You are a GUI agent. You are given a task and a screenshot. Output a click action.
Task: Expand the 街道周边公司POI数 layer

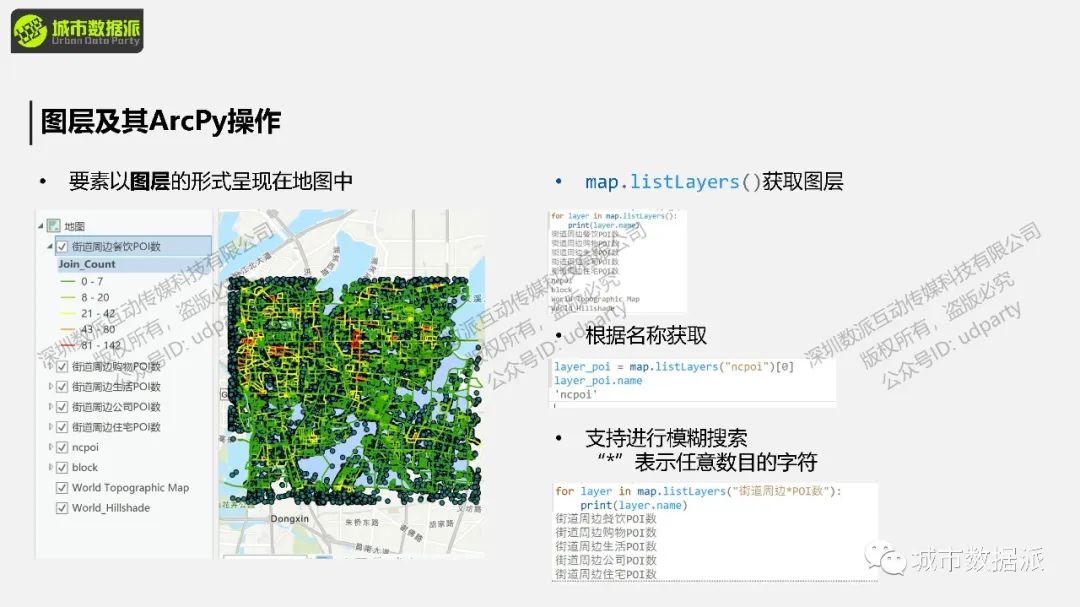pyautogui.click(x=50, y=407)
